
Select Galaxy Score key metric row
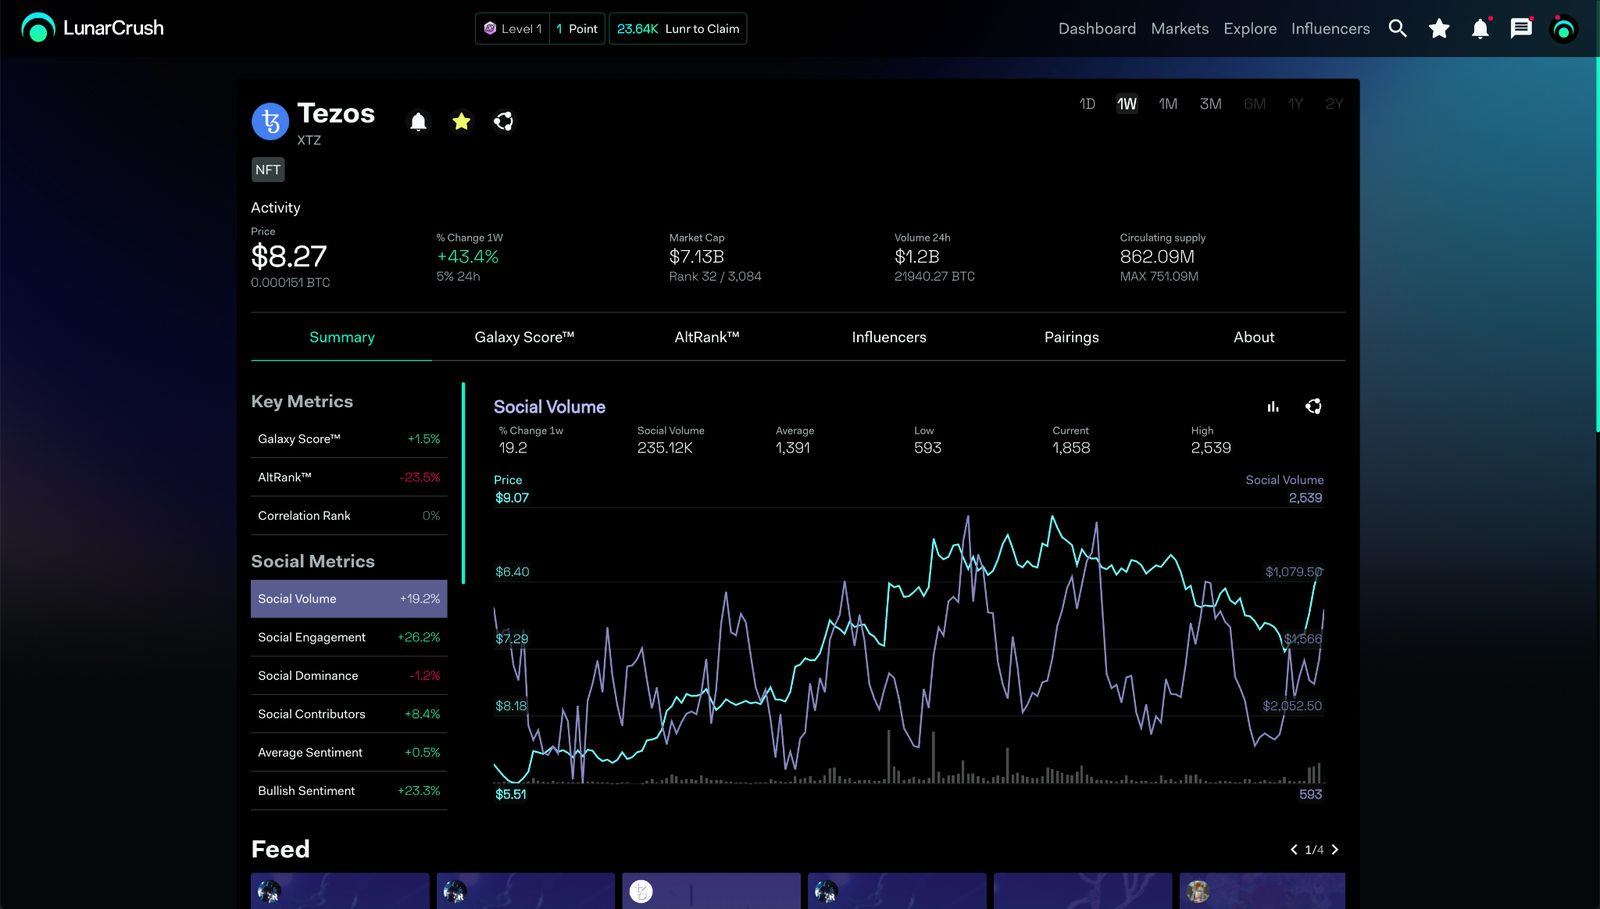[349, 439]
